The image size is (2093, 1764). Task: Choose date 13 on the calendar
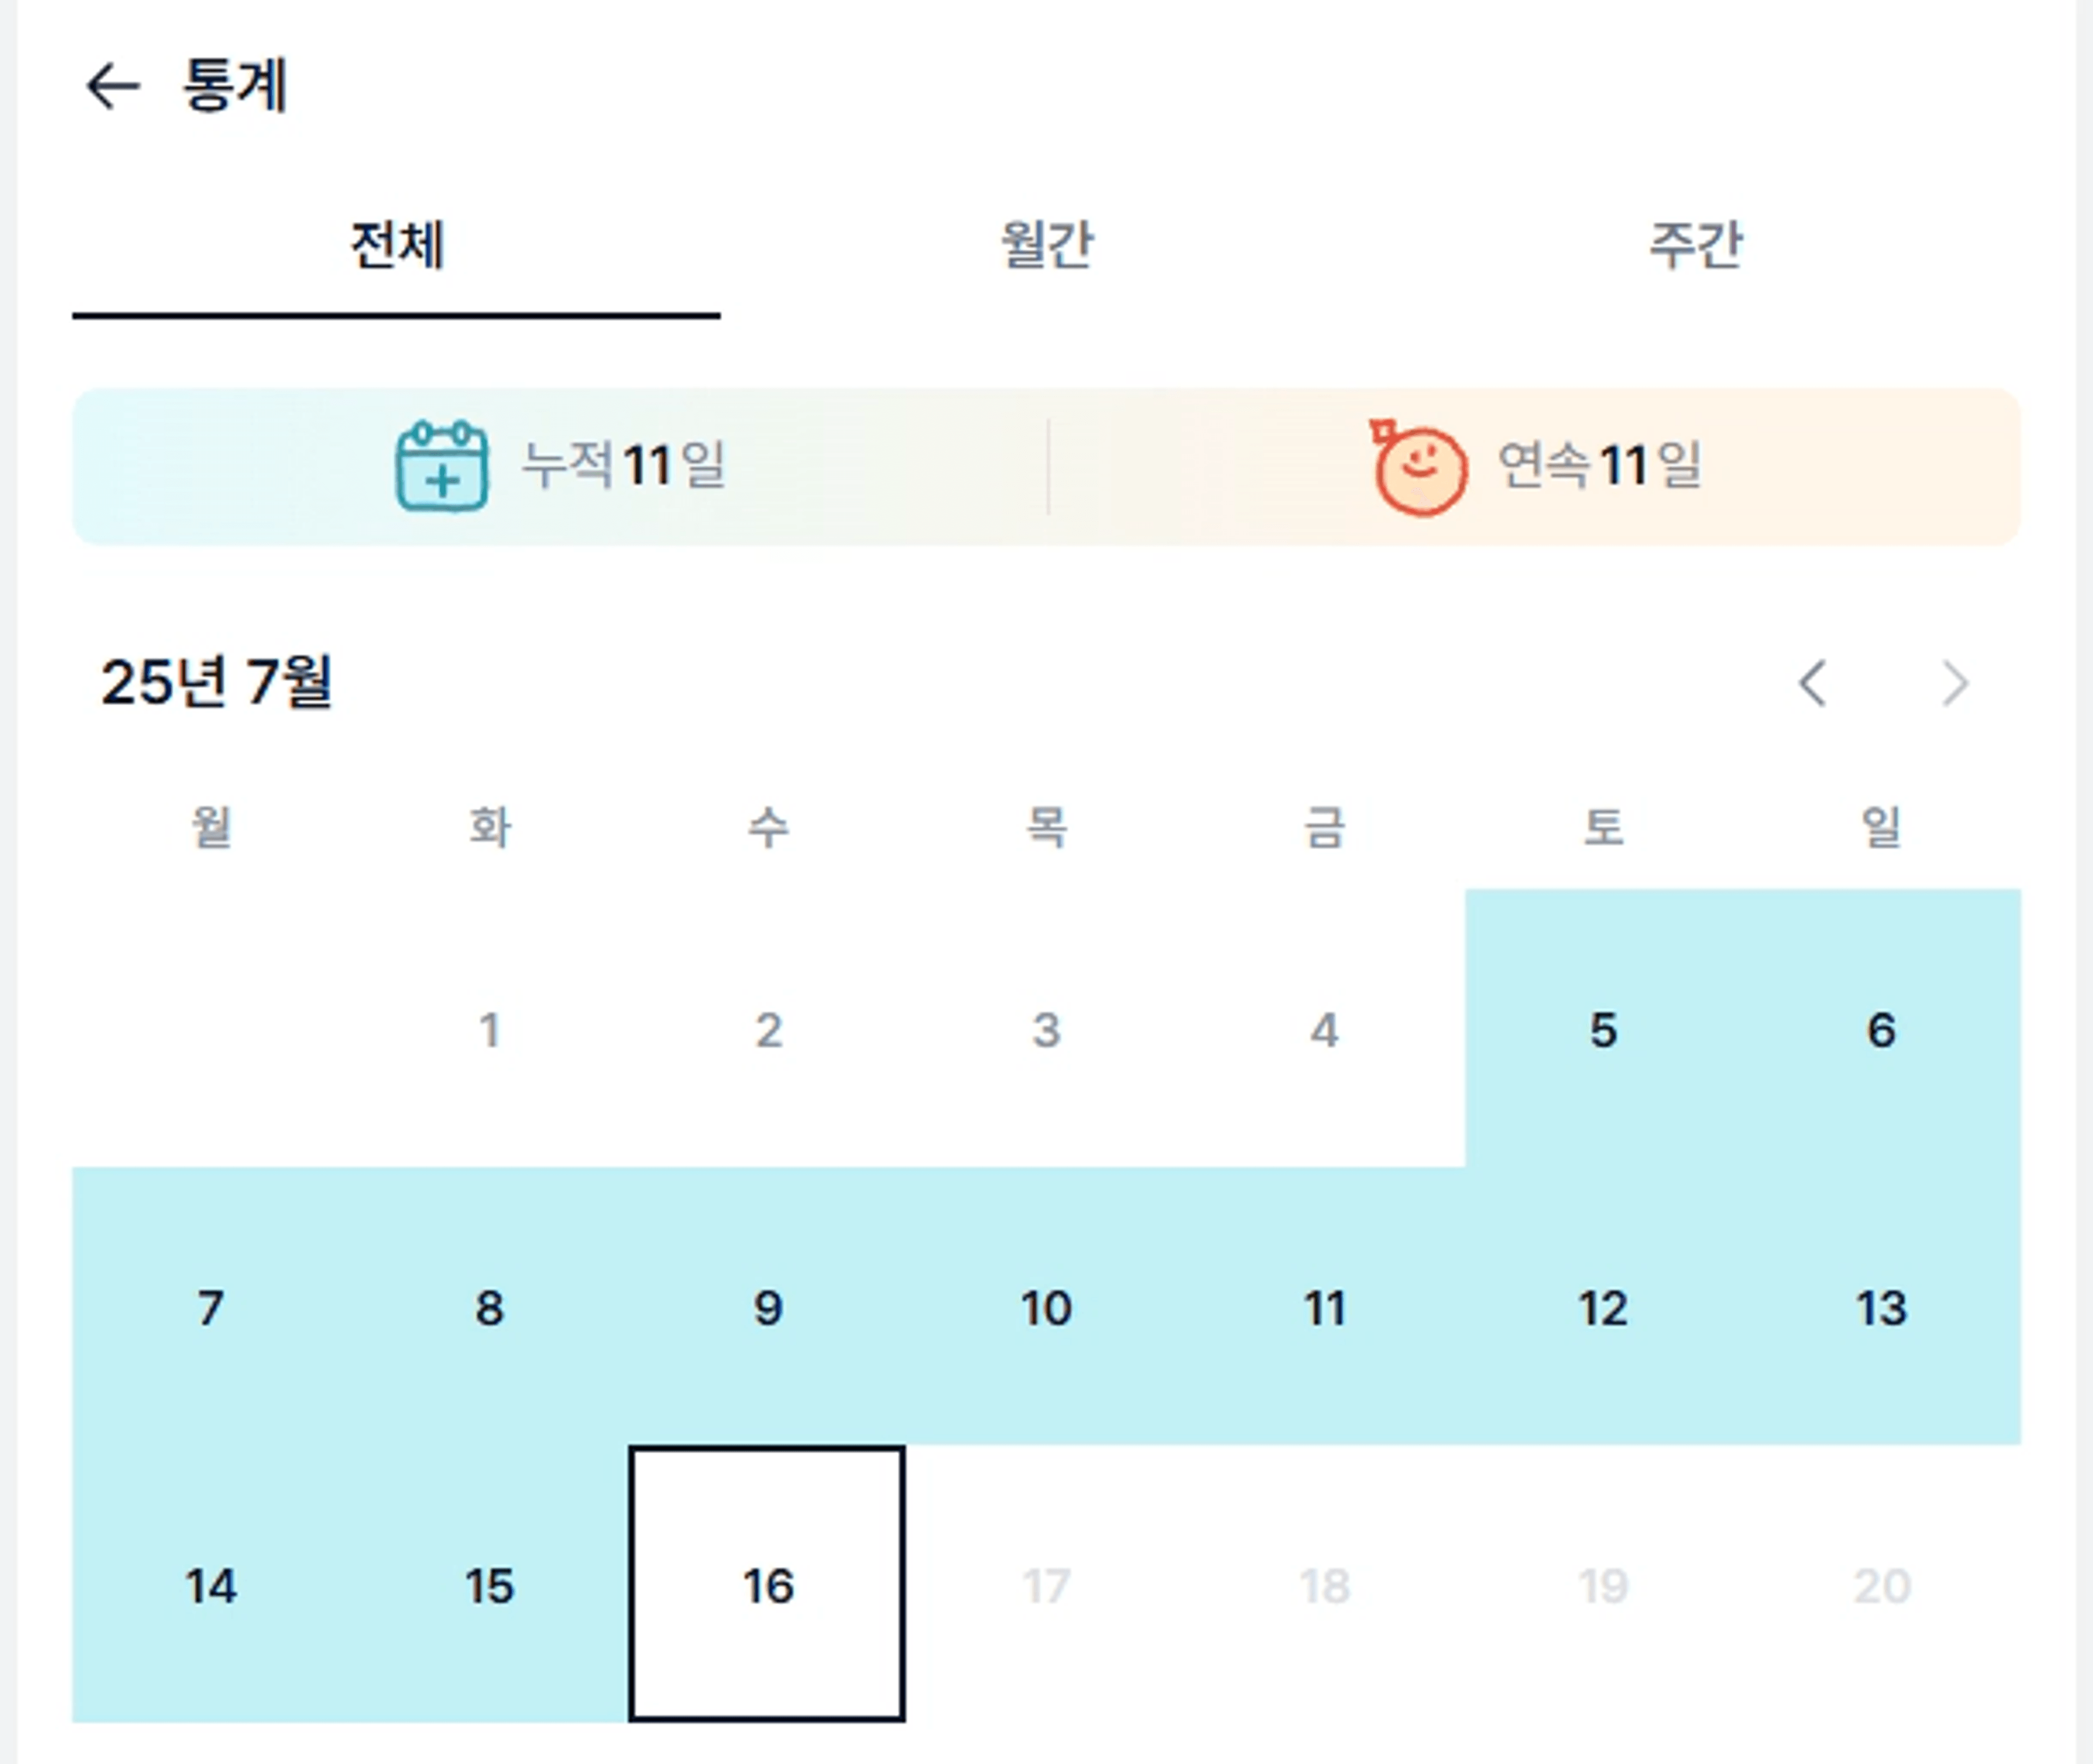pyautogui.click(x=1882, y=1307)
